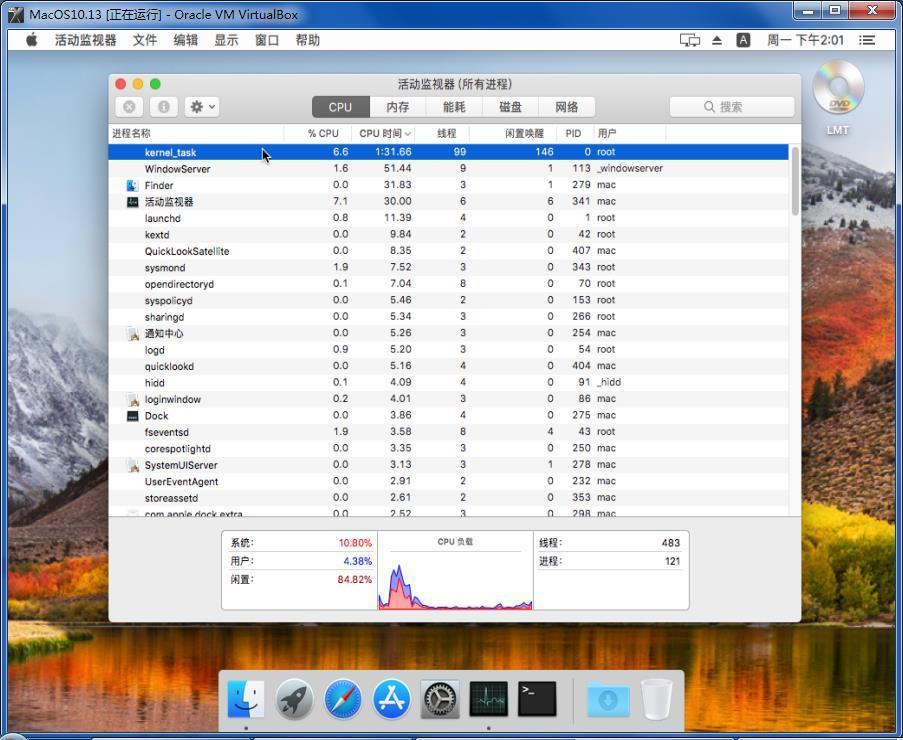Open Terminal from the Dock

pyautogui.click(x=537, y=699)
